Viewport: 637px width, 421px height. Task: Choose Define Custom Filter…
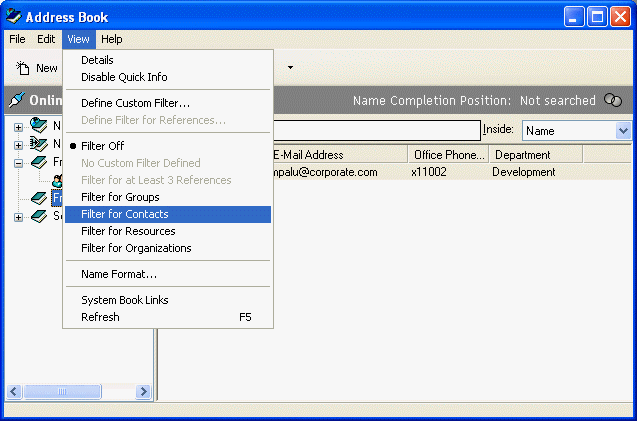(168, 103)
